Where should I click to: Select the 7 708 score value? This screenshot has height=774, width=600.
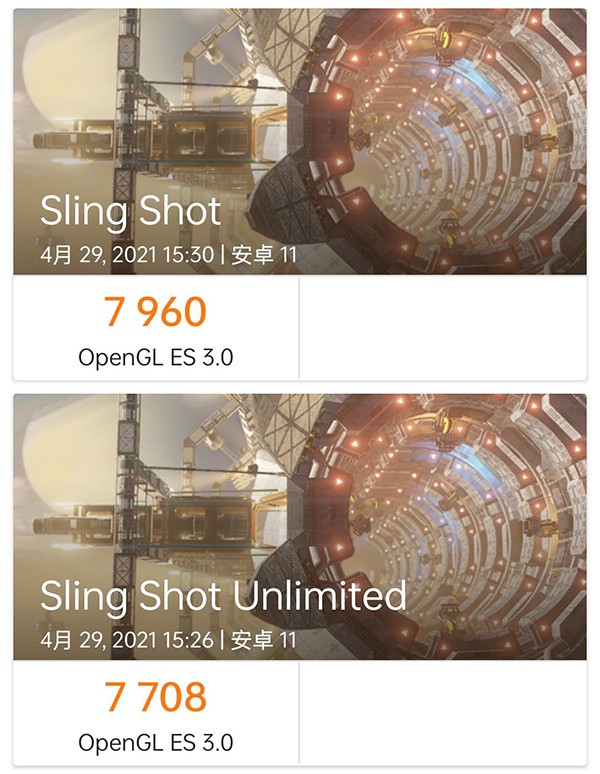[155, 696]
